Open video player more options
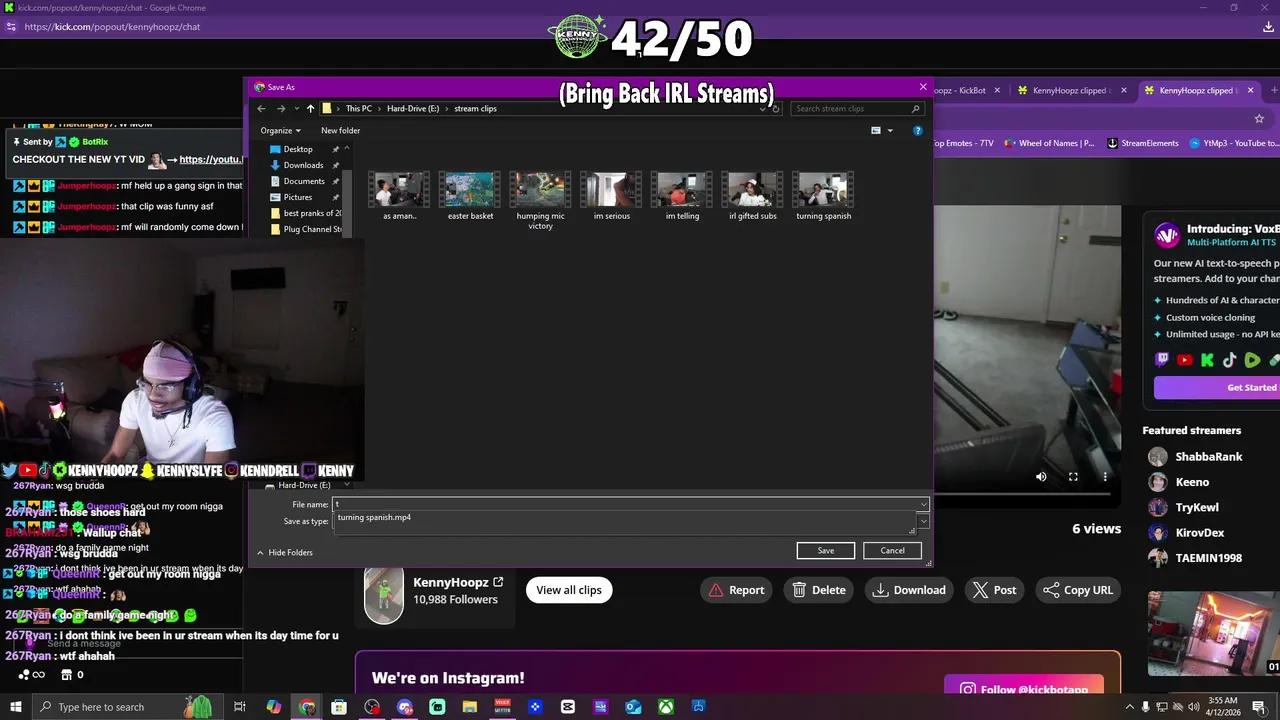Screen dimensions: 1280x720 [x=1105, y=477]
